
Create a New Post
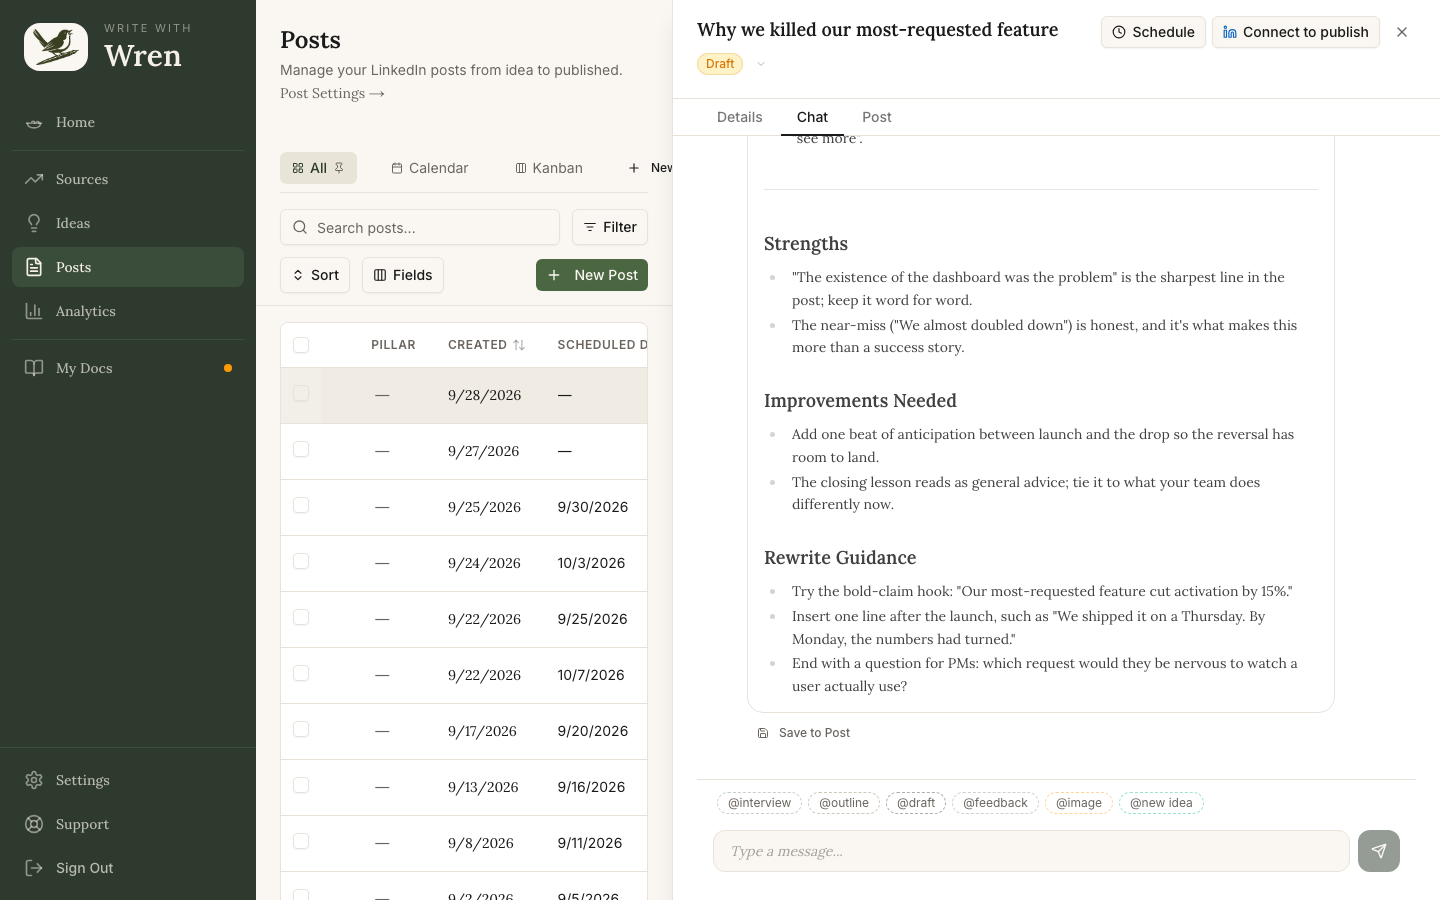[x=592, y=275]
